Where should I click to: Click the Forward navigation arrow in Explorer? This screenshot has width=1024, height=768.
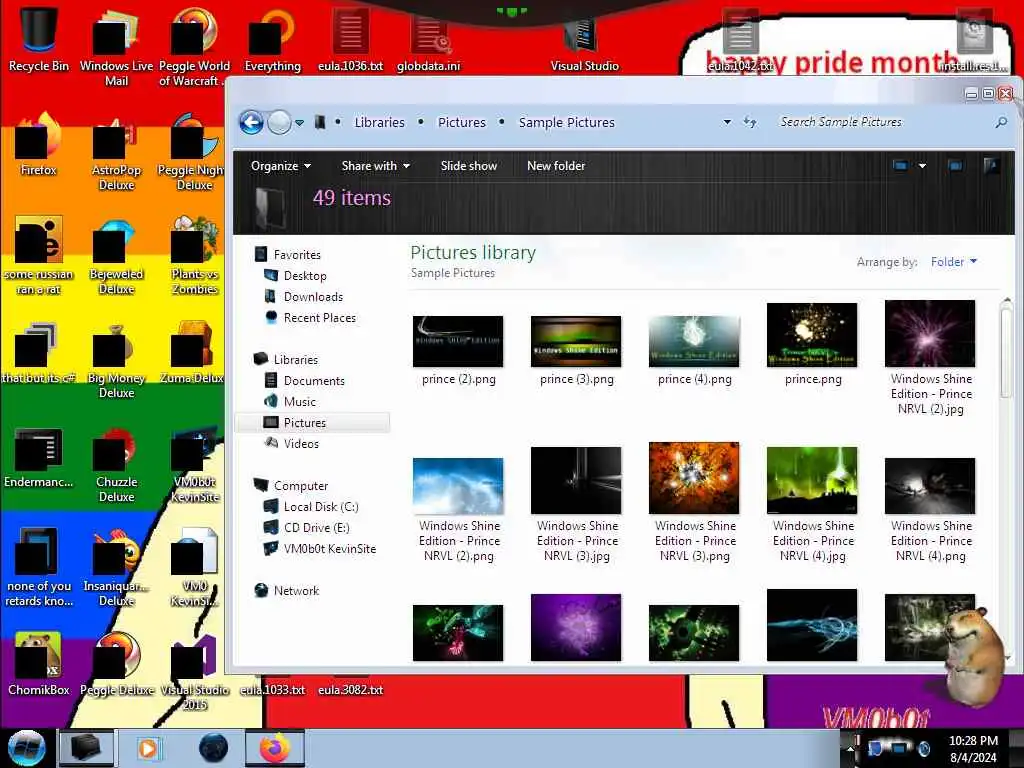tap(280, 122)
